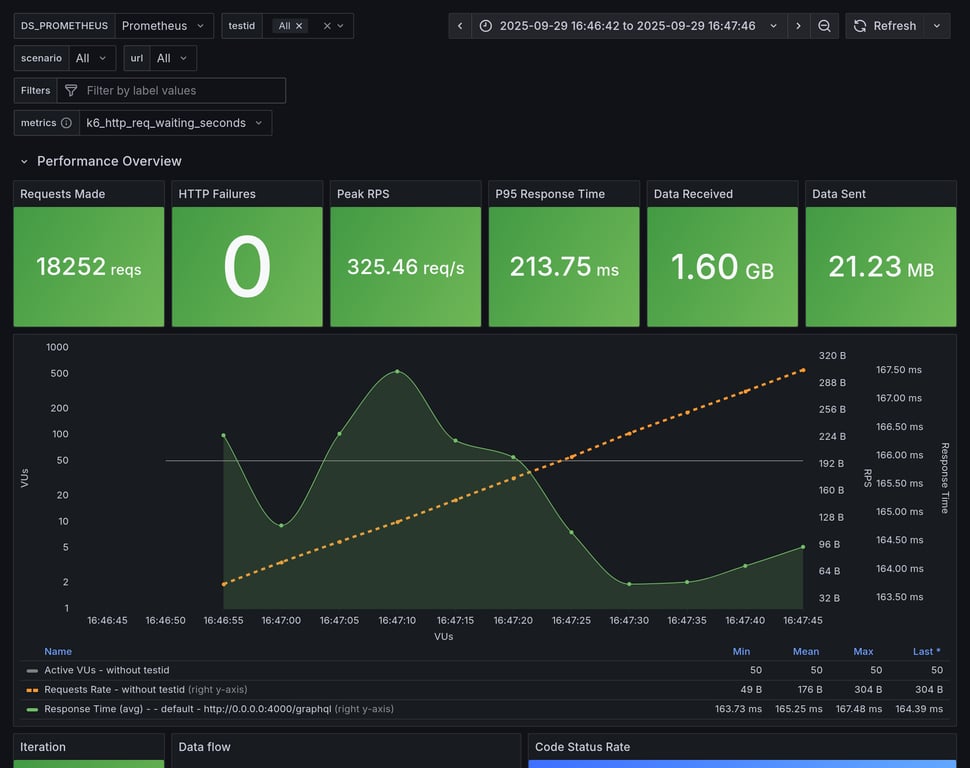Viewport: 970px width, 768px height.
Task: Open the url All dropdown
Action: pyautogui.click(x=173, y=58)
